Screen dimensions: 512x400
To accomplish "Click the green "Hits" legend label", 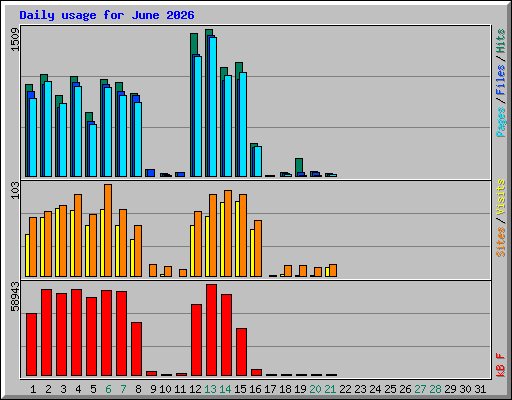I will (500, 41).
